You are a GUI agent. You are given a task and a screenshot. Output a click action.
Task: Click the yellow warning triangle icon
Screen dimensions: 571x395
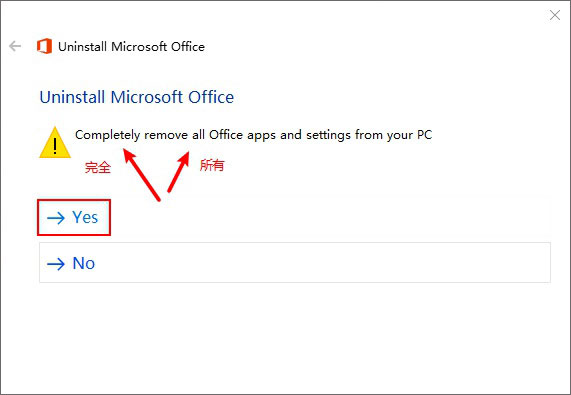55,143
